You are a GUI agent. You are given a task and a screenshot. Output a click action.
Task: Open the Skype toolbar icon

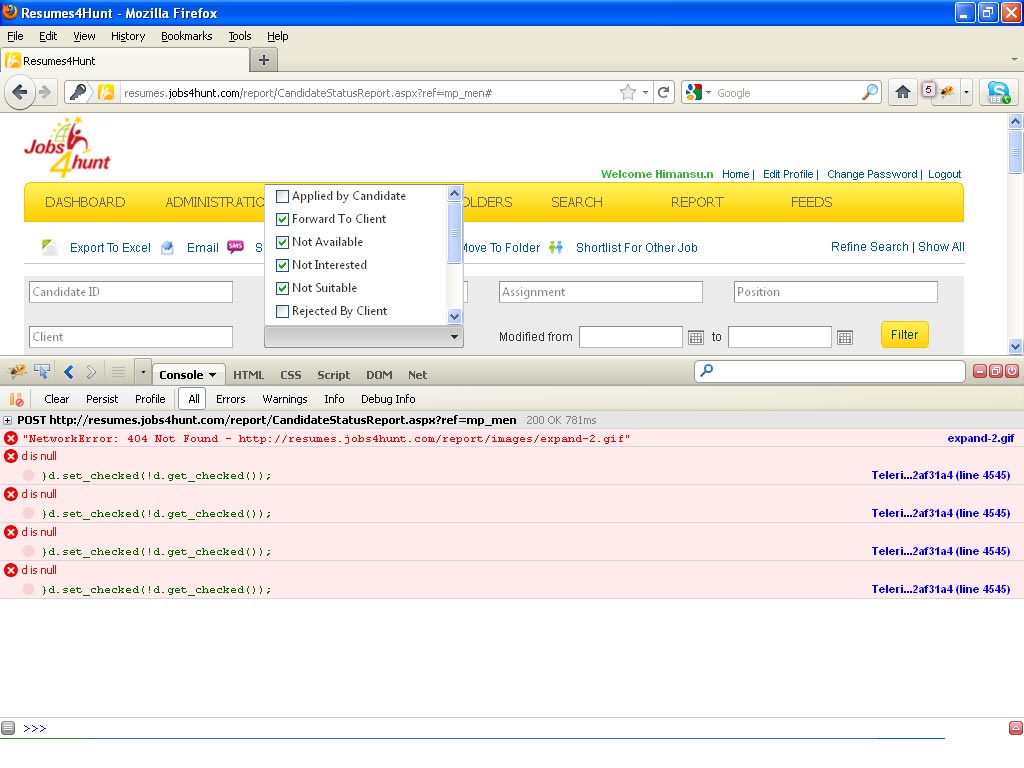(999, 92)
